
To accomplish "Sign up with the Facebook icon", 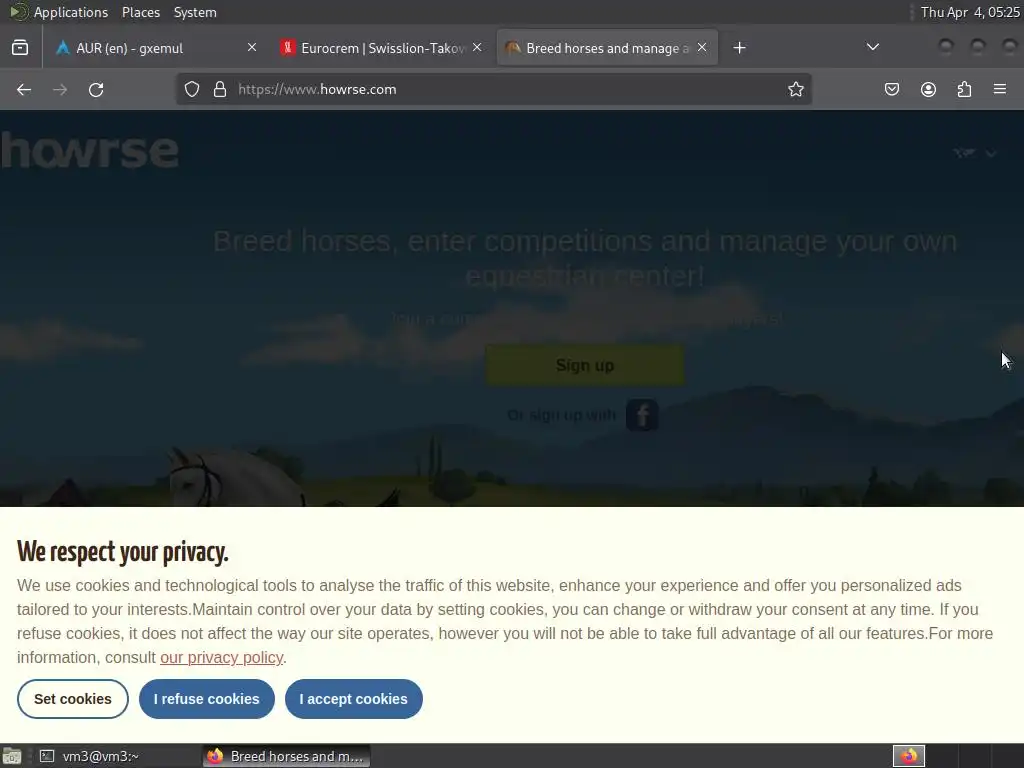I will [x=642, y=415].
